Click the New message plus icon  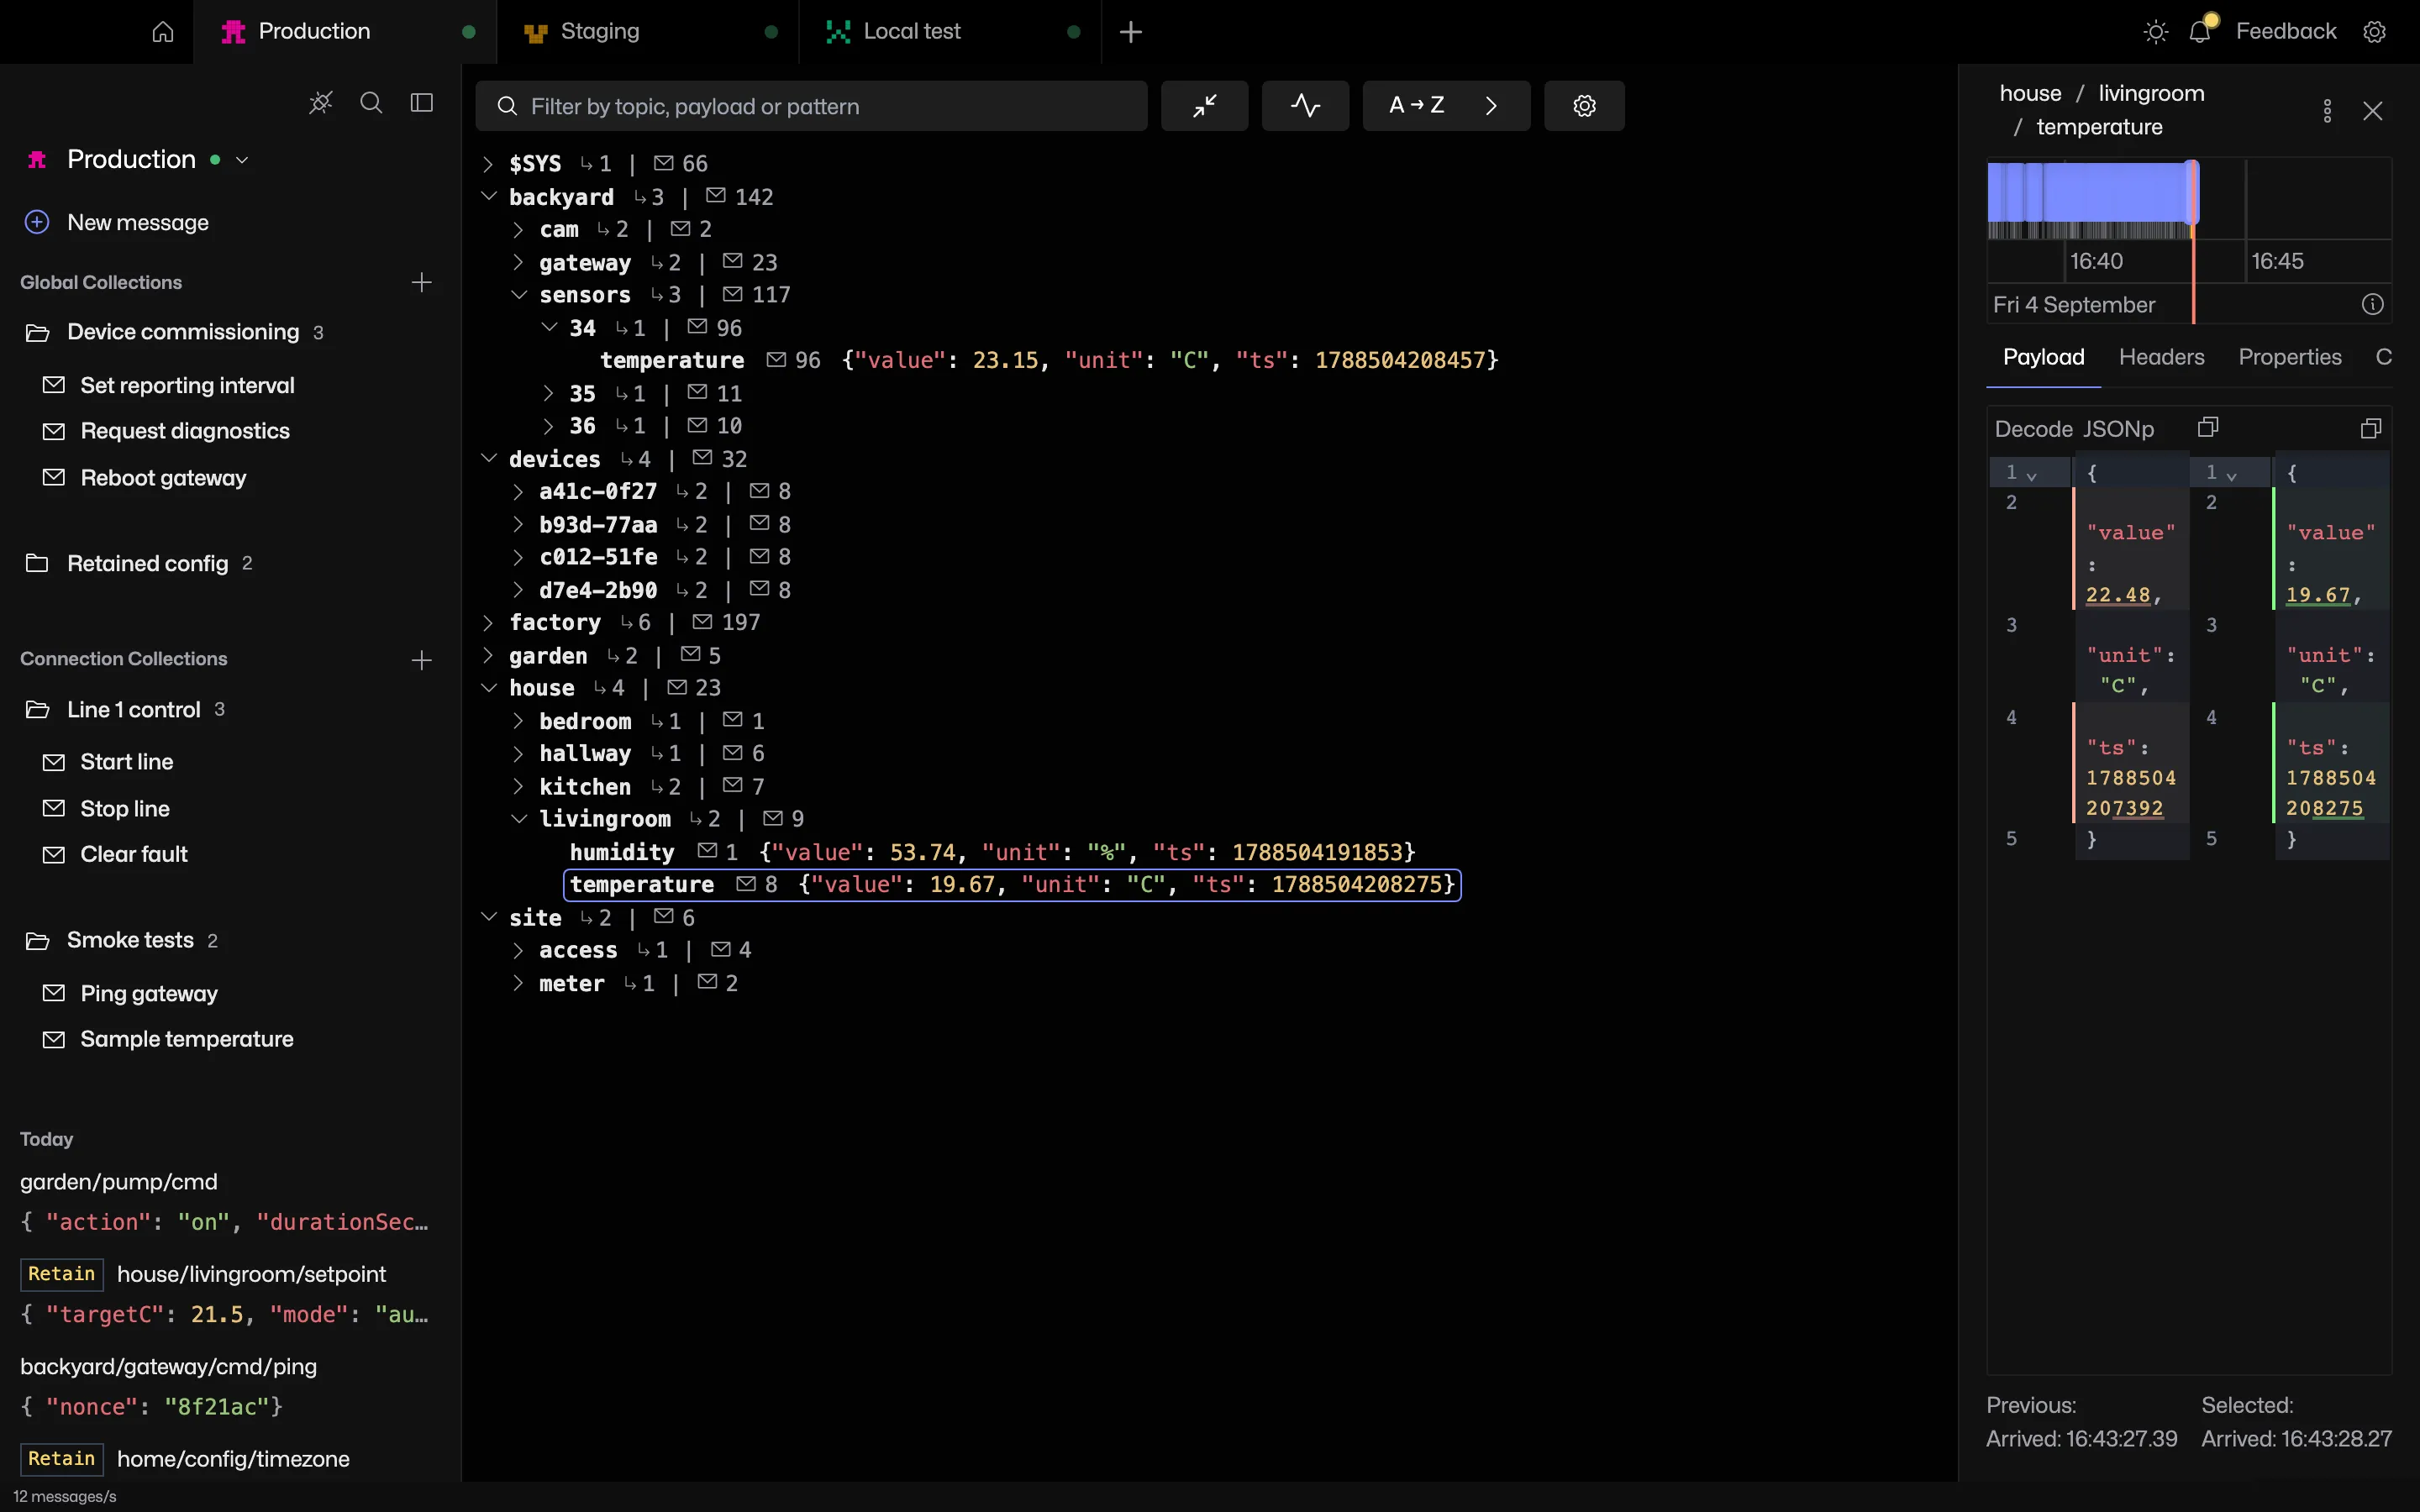tap(37, 222)
